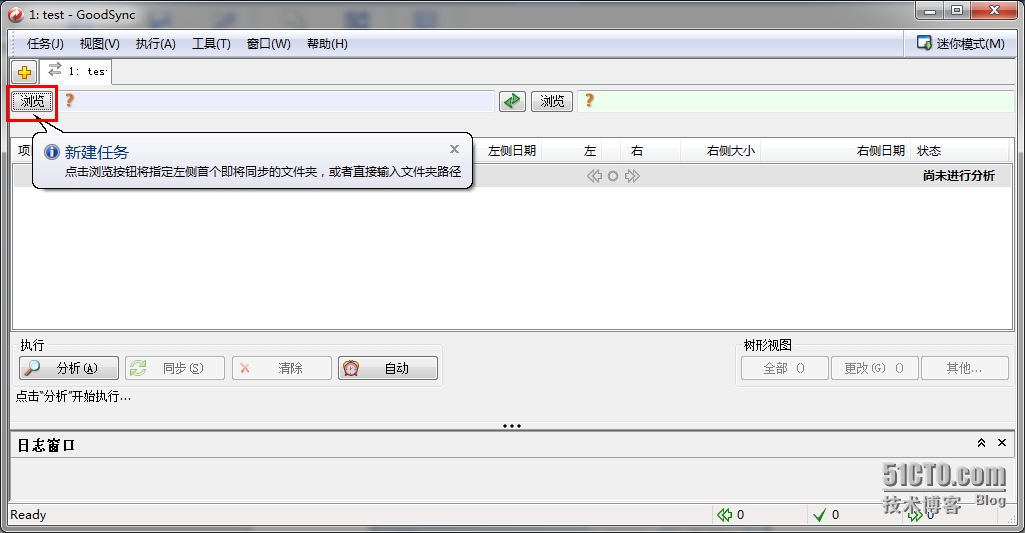Viewport: 1025px width, 533px height.
Task: Click the 全部 tree view filter button
Action: click(x=784, y=368)
